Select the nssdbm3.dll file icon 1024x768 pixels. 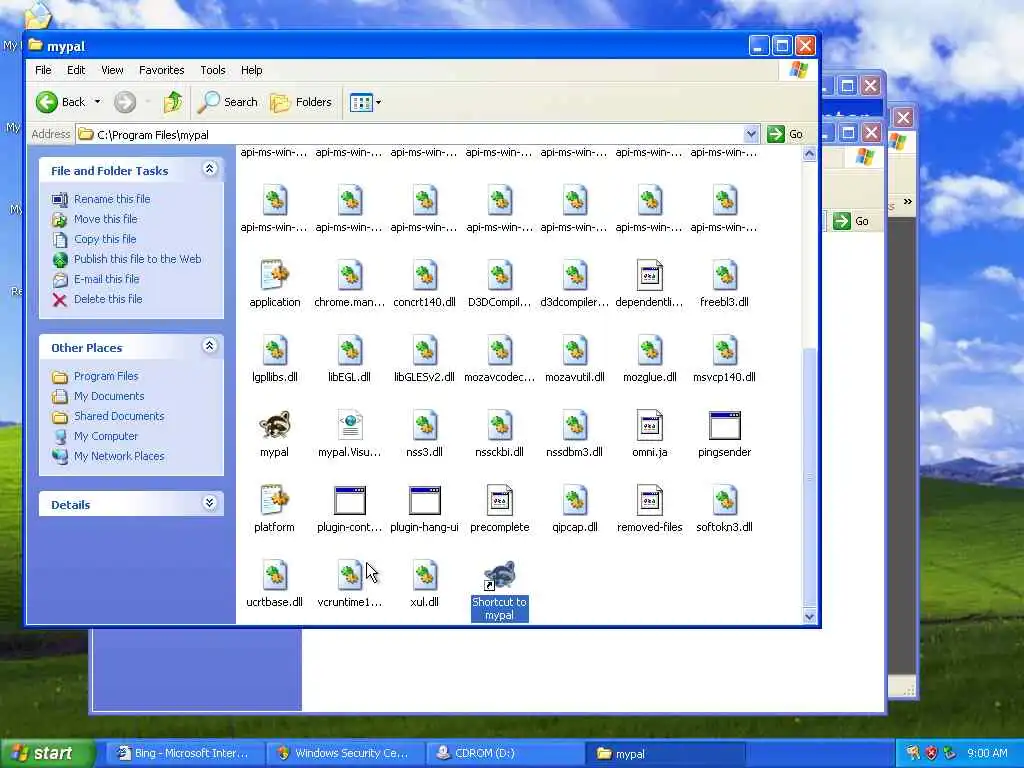[575, 426]
